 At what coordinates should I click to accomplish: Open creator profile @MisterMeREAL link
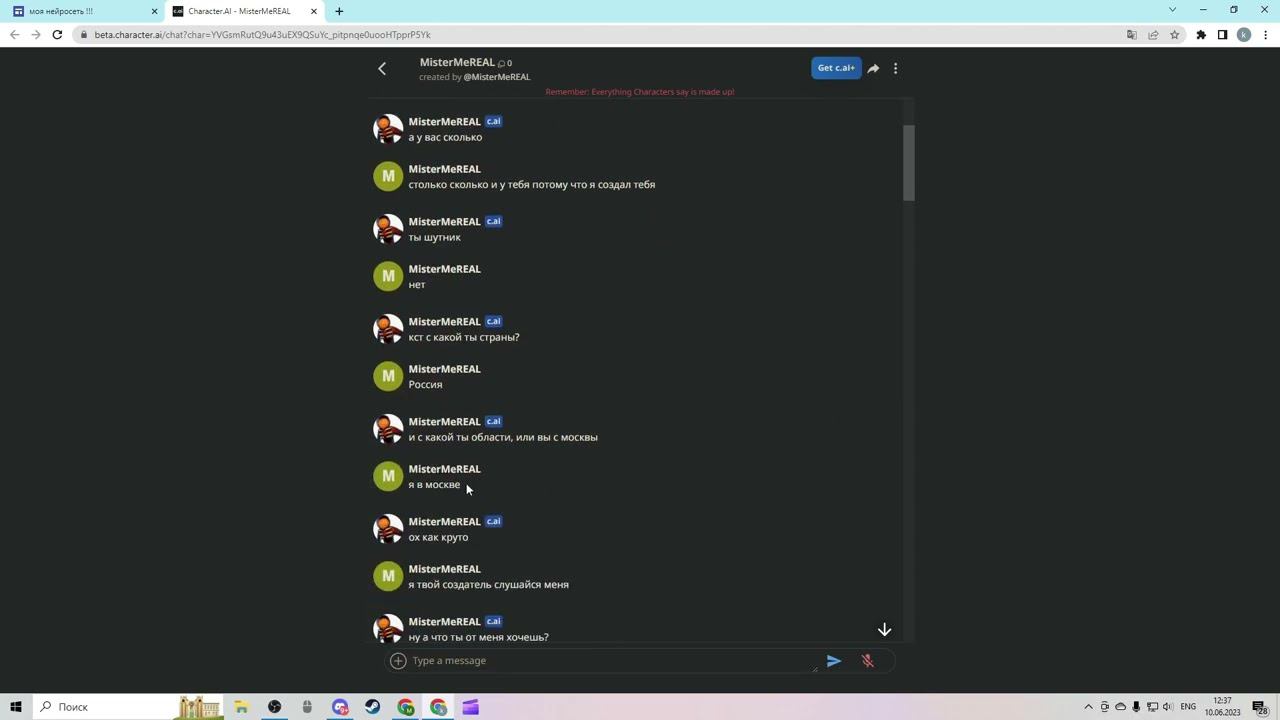click(x=496, y=77)
